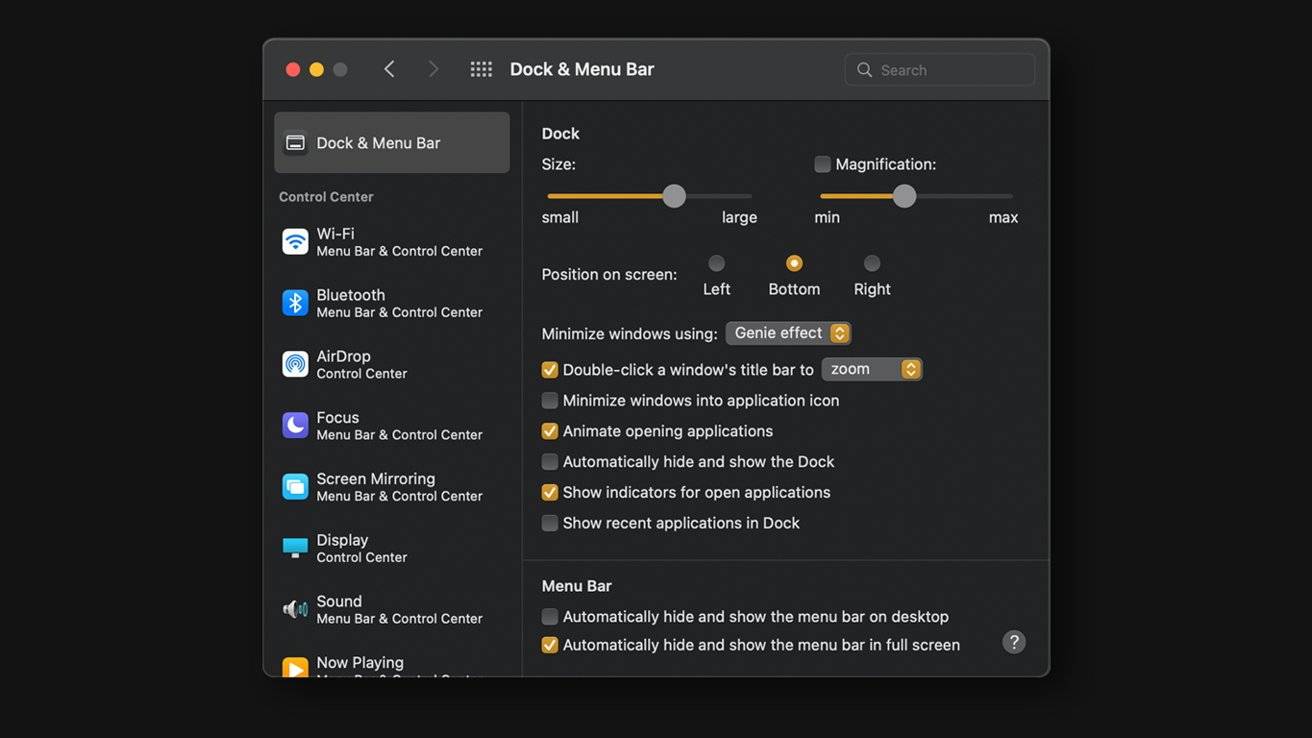The height and width of the screenshot is (738, 1312).
Task: Open AirDrop settings via its icon
Action: point(295,364)
